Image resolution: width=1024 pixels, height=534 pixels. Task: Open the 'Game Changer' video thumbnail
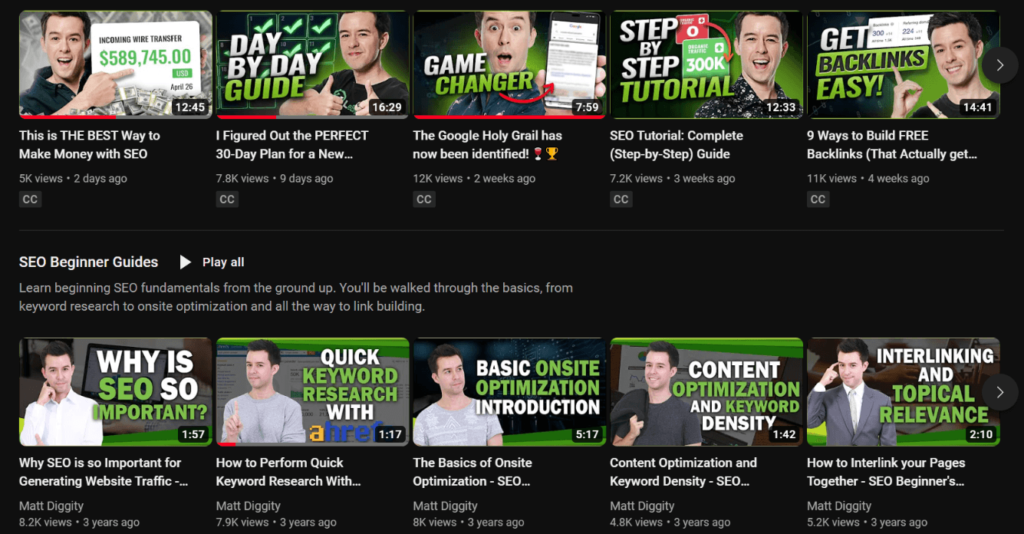(x=509, y=64)
